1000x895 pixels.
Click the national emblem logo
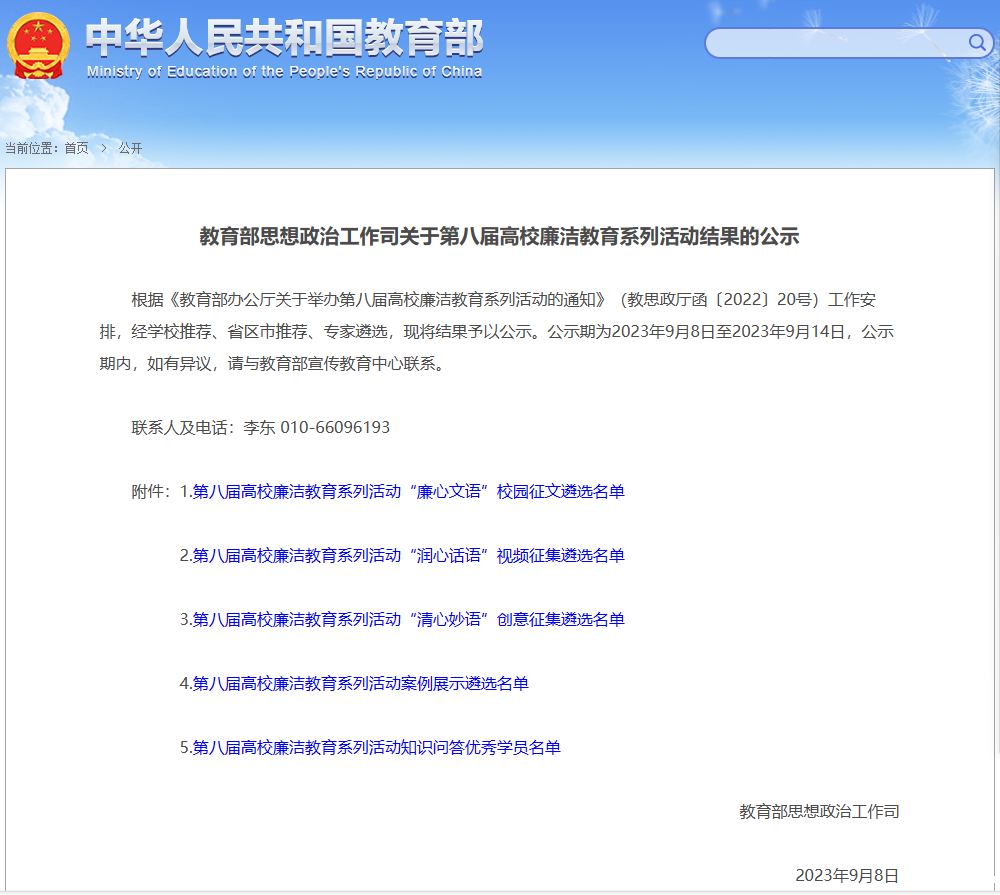39,45
